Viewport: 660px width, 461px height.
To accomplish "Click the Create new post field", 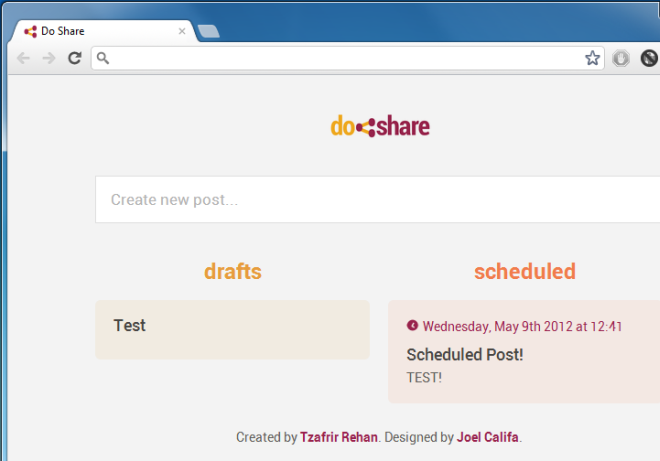I will (x=378, y=200).
